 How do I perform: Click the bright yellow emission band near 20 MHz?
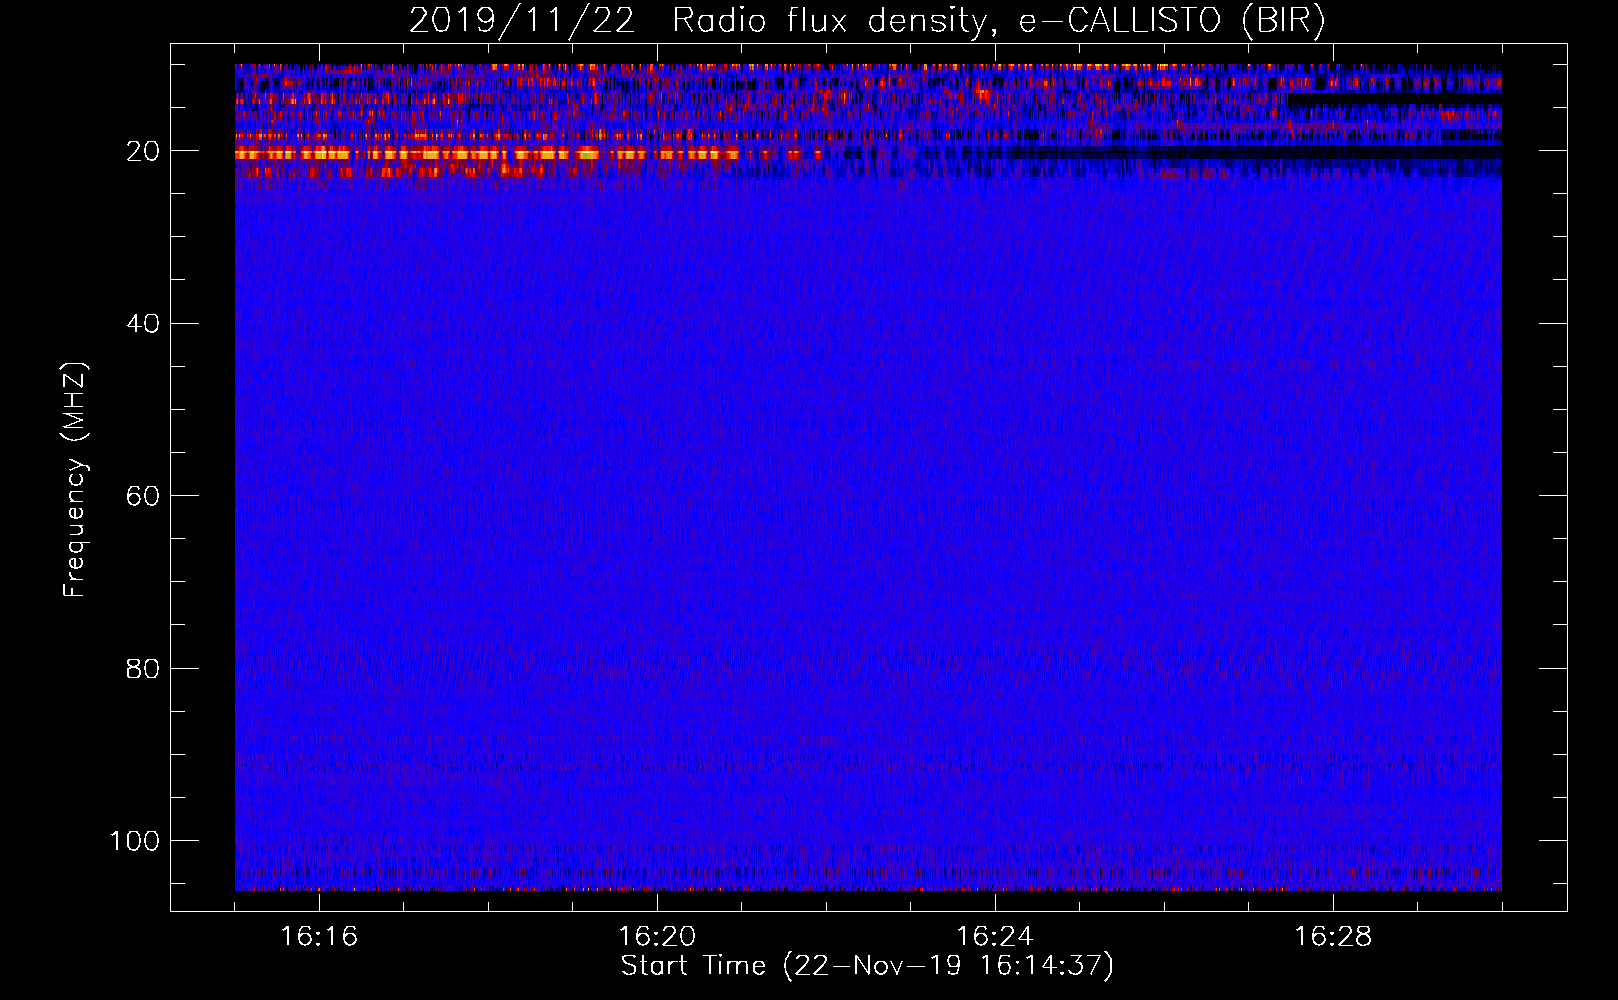(487, 154)
